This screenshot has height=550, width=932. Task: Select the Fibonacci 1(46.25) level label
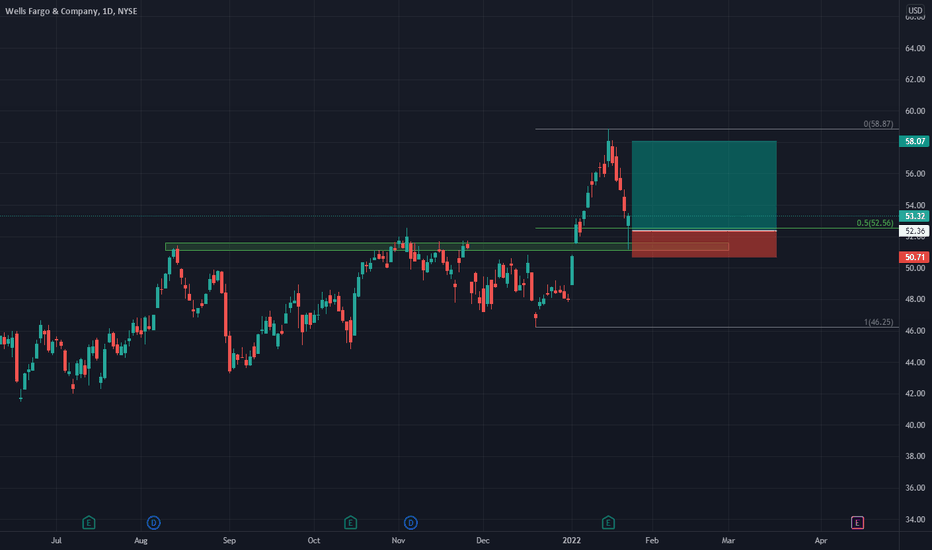[878, 322]
